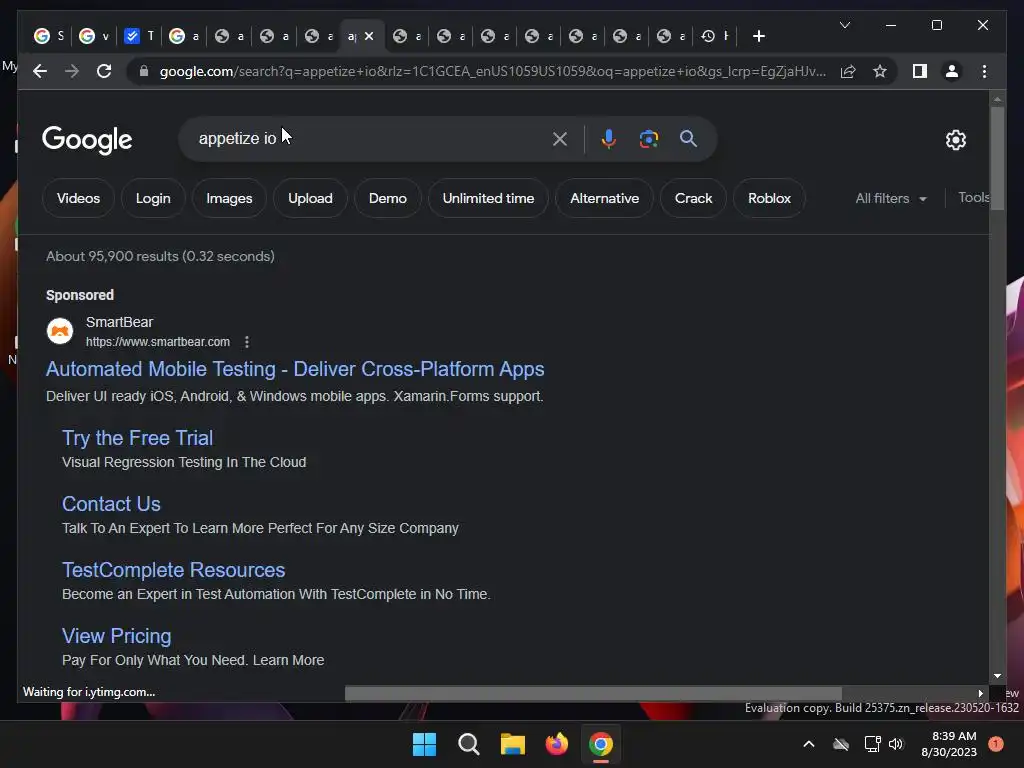Click the SmartBear logo favicon
This screenshot has width=1024, height=768.
tap(60, 331)
